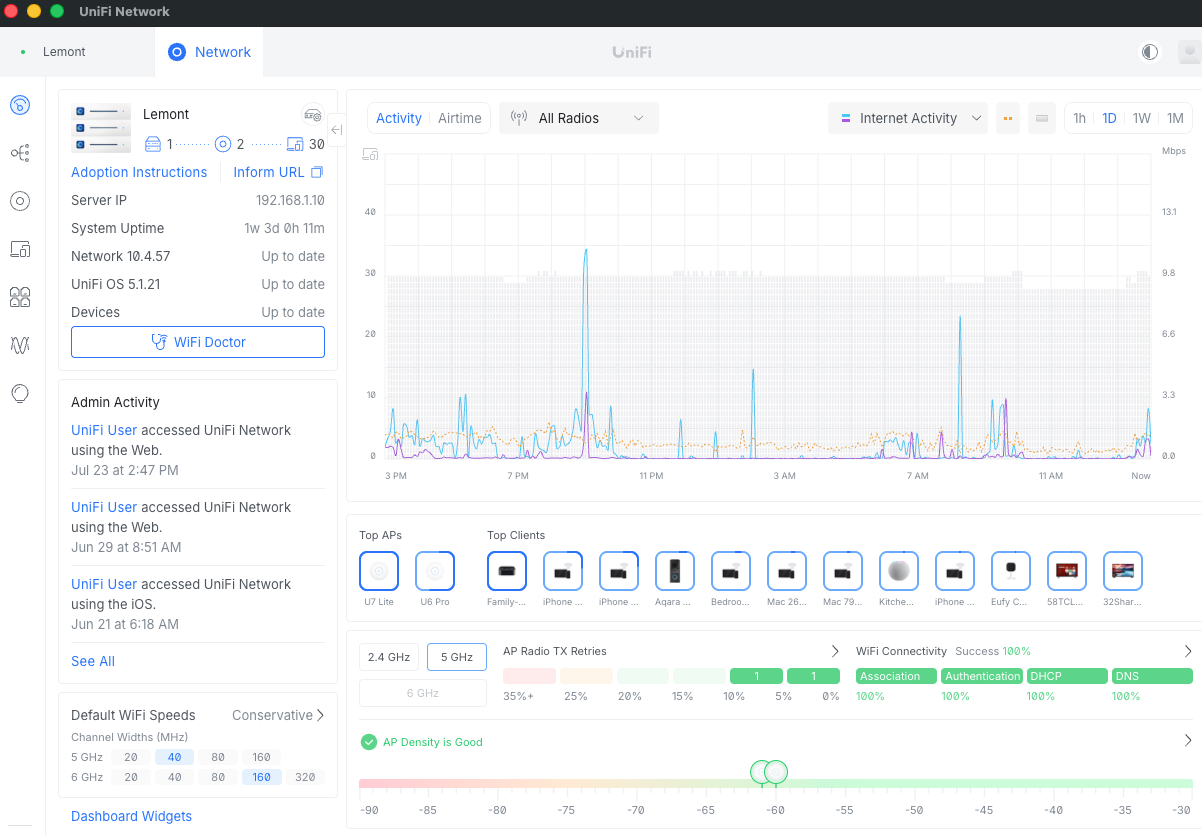Select the 1D time range

pyautogui.click(x=1110, y=118)
